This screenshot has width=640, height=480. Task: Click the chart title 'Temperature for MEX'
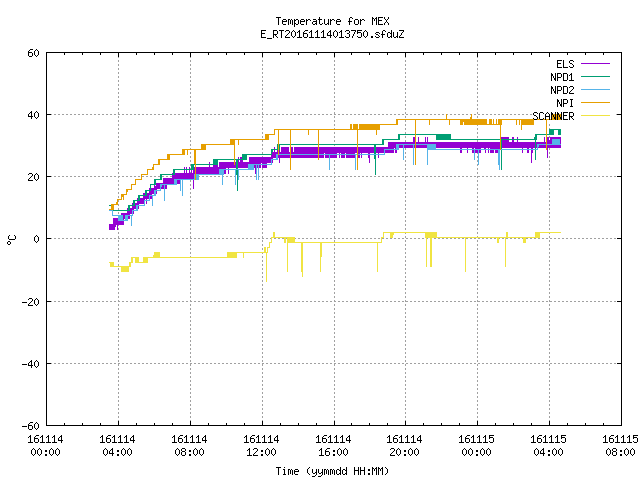click(332, 21)
